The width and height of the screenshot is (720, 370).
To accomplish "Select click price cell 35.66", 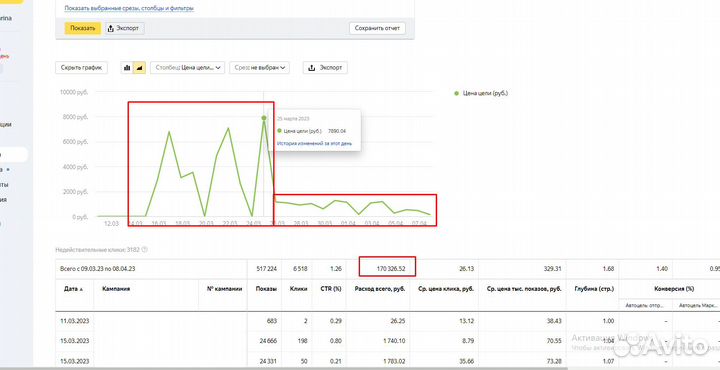I will pyautogui.click(x=467, y=361).
